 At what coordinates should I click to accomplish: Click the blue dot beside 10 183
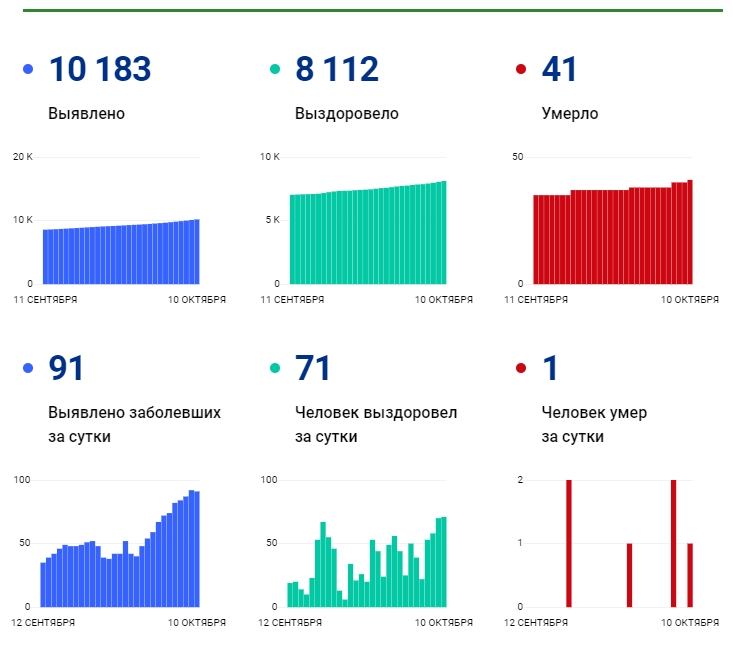coord(28,69)
